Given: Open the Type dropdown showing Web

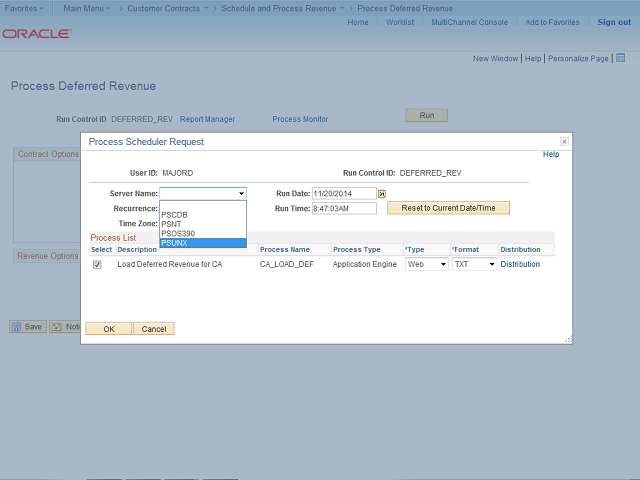Looking at the screenshot, I should (427, 264).
